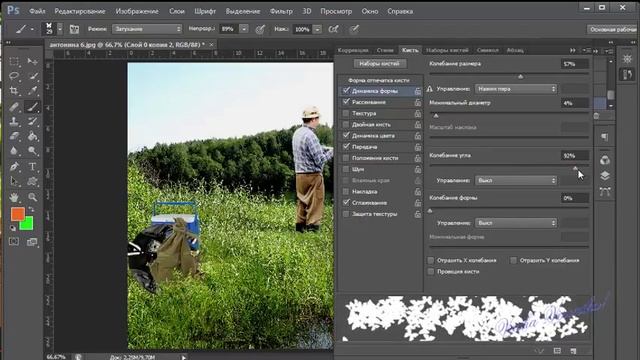Select the Brush tool in toolbox
The height and width of the screenshot is (360, 640).
click(x=32, y=107)
